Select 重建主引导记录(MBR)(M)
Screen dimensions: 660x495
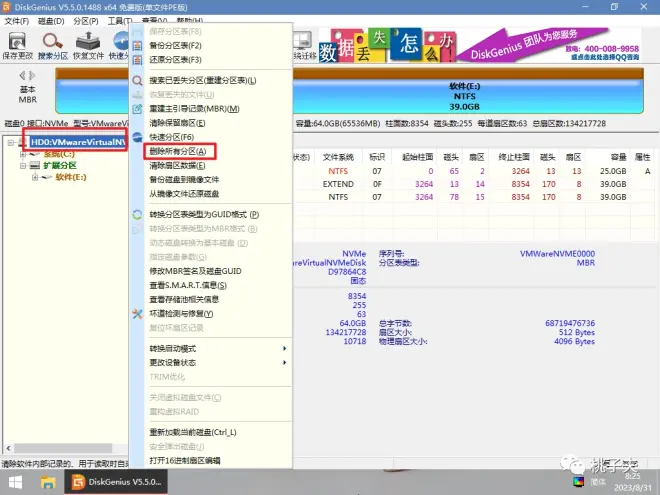(x=194, y=109)
